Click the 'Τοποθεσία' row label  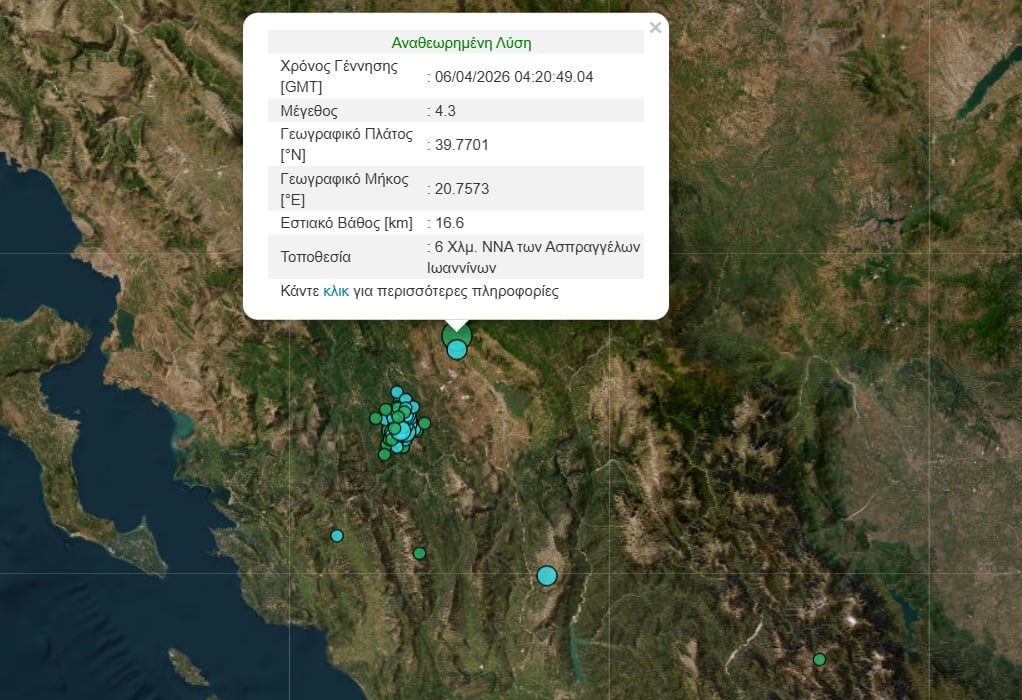(315, 257)
